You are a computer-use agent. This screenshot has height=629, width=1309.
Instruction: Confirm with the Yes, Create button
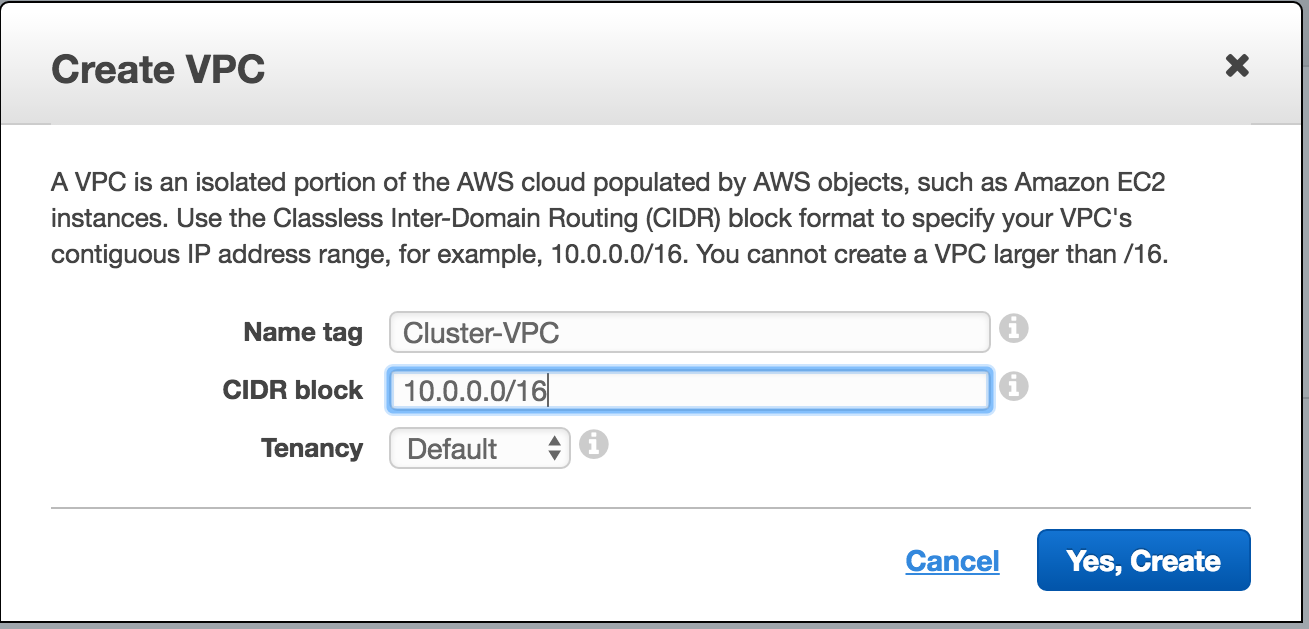click(1144, 560)
